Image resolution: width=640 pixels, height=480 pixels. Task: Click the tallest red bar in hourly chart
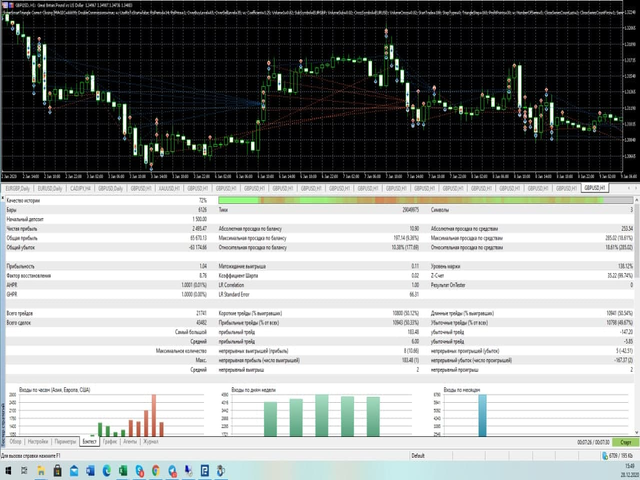[x=154, y=416]
